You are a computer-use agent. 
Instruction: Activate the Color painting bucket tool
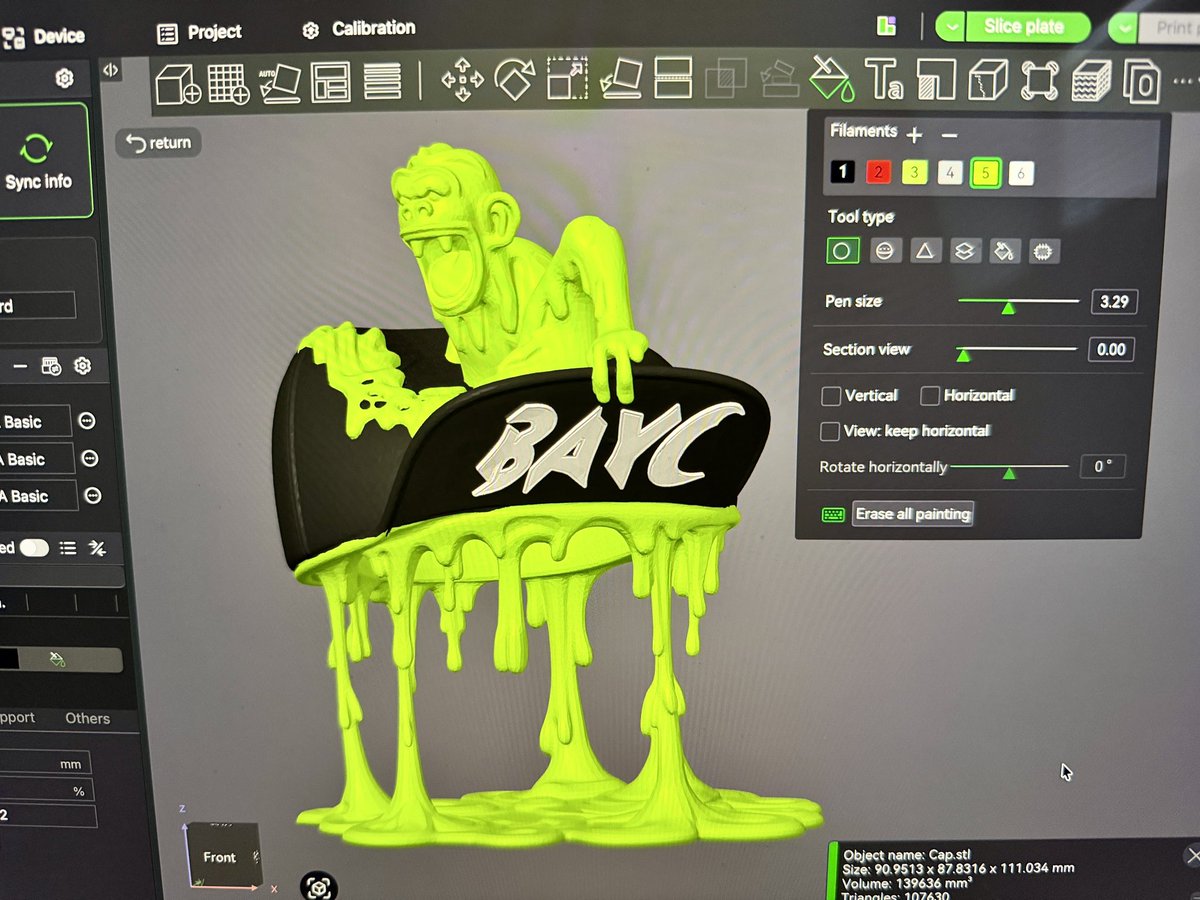pos(831,78)
